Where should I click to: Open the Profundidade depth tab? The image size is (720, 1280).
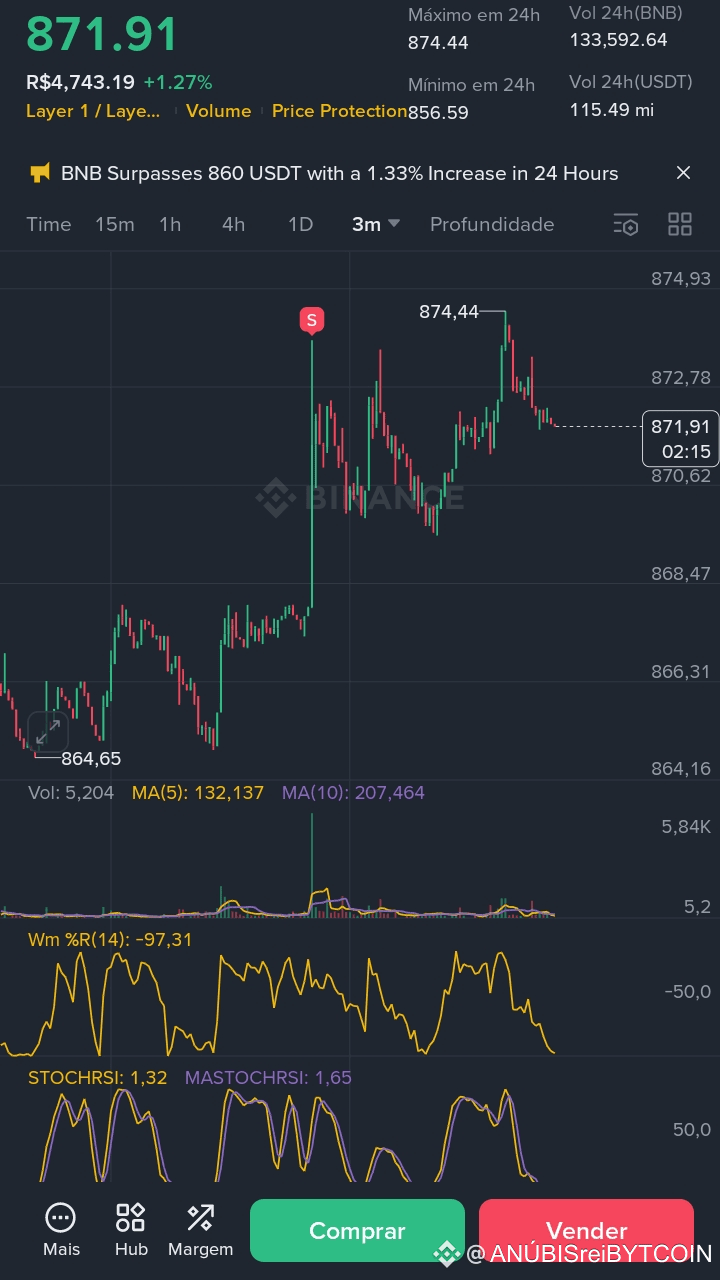(x=492, y=224)
